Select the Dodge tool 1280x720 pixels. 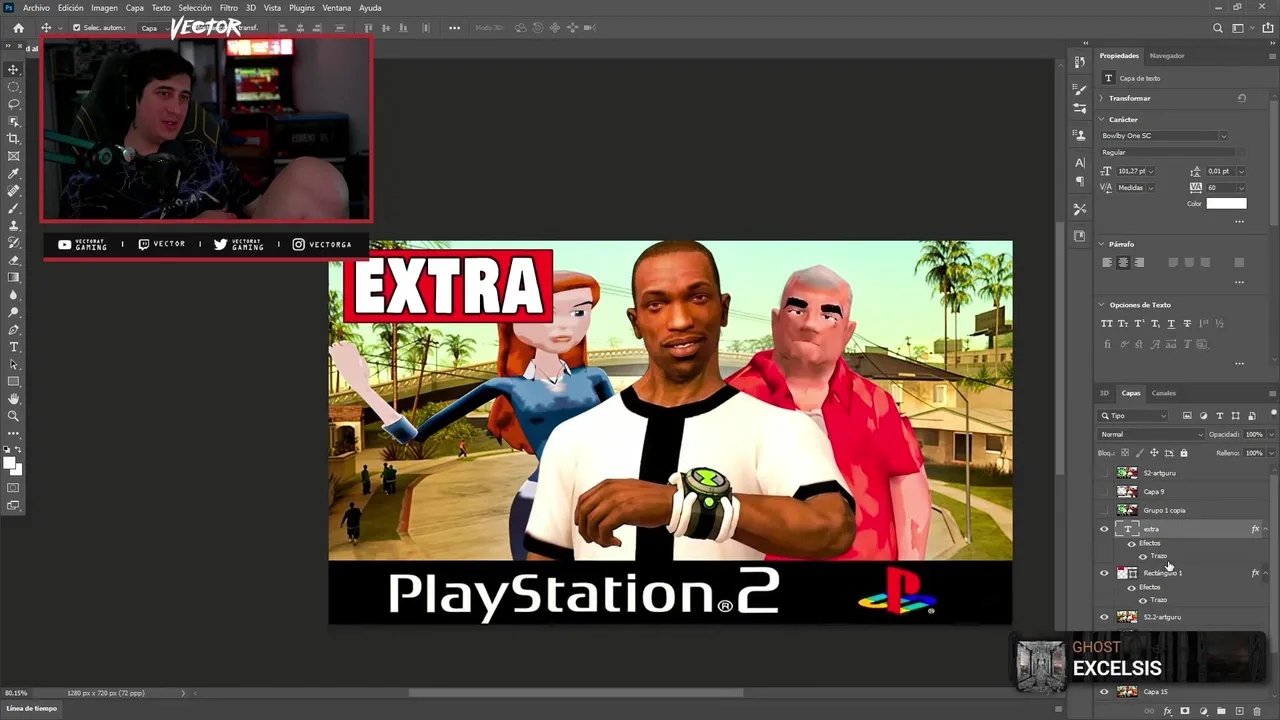[14, 312]
